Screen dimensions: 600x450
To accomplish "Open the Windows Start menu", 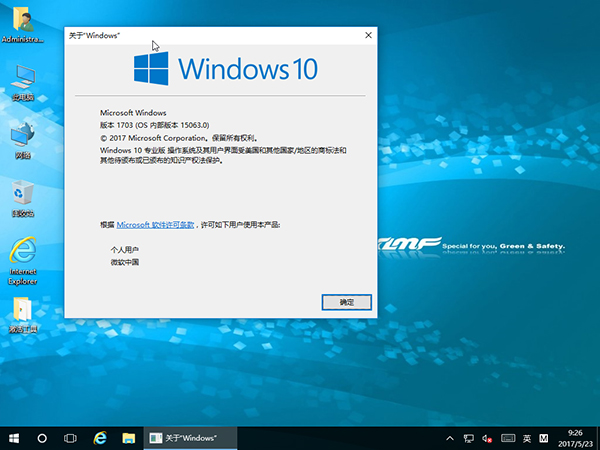I will (14, 438).
